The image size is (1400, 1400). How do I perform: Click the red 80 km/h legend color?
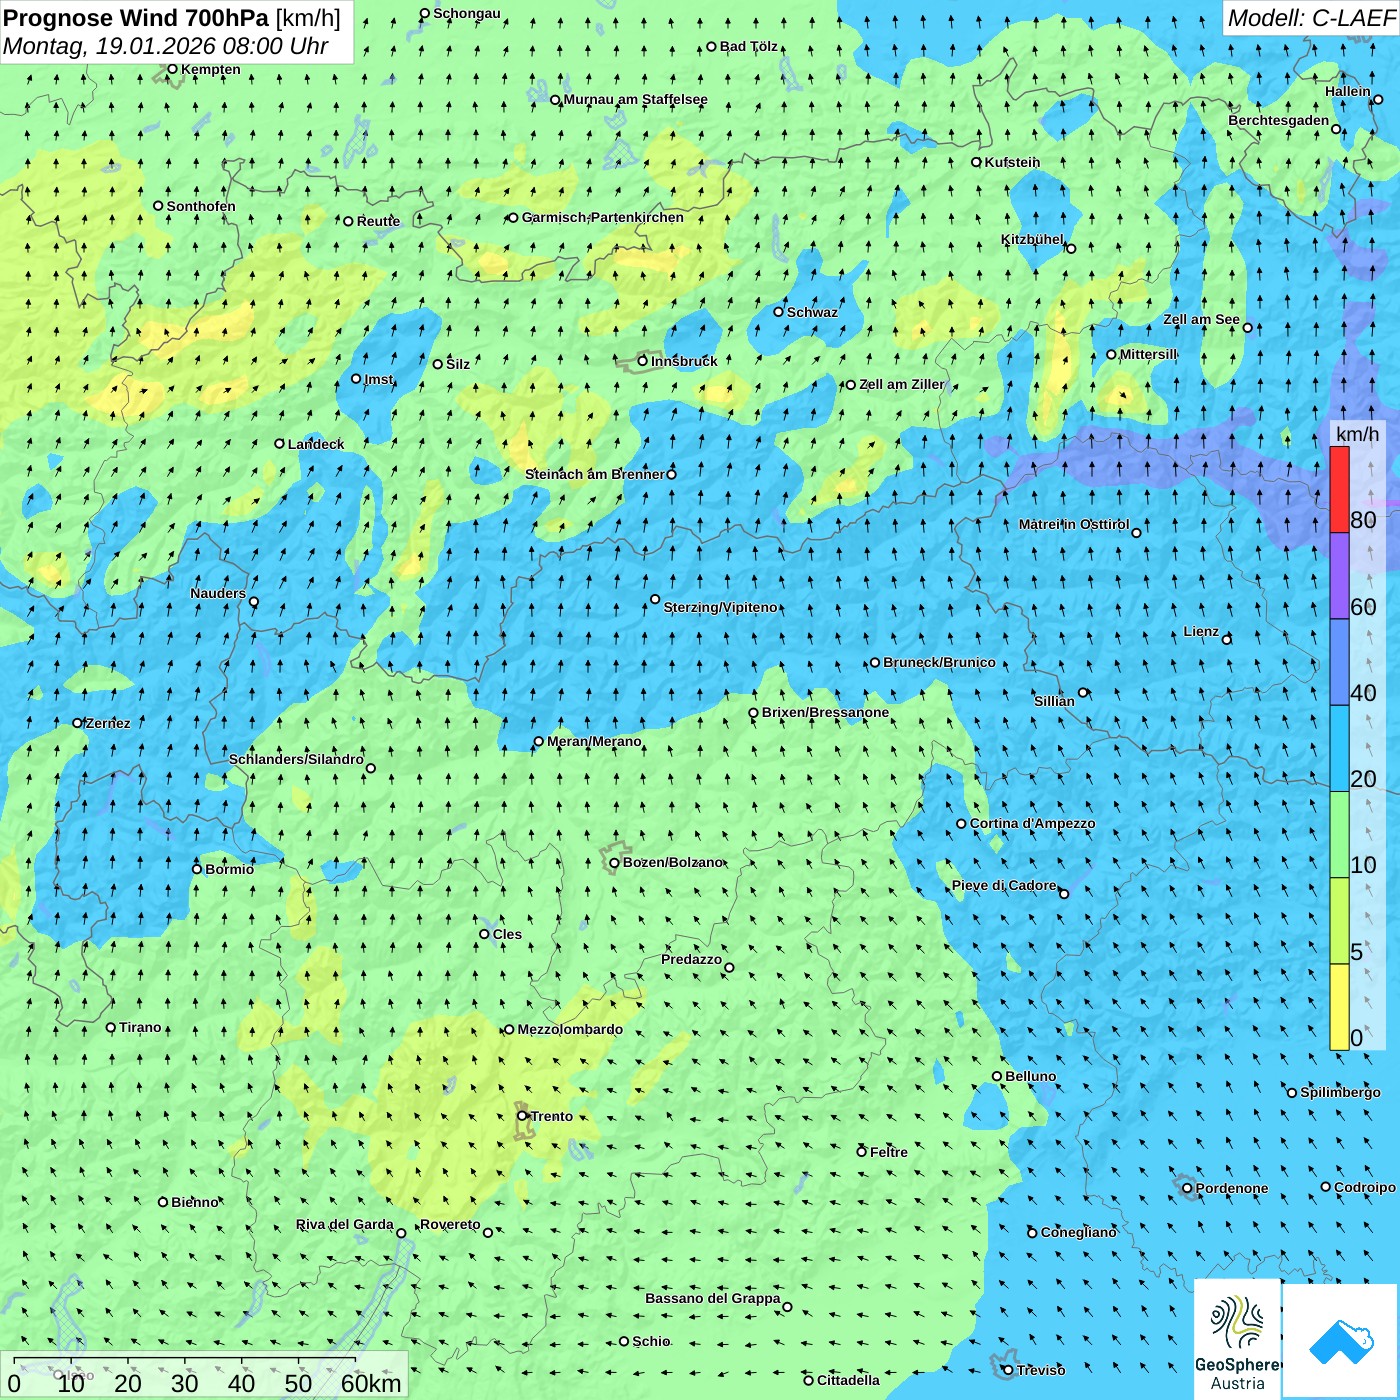(x=1339, y=489)
